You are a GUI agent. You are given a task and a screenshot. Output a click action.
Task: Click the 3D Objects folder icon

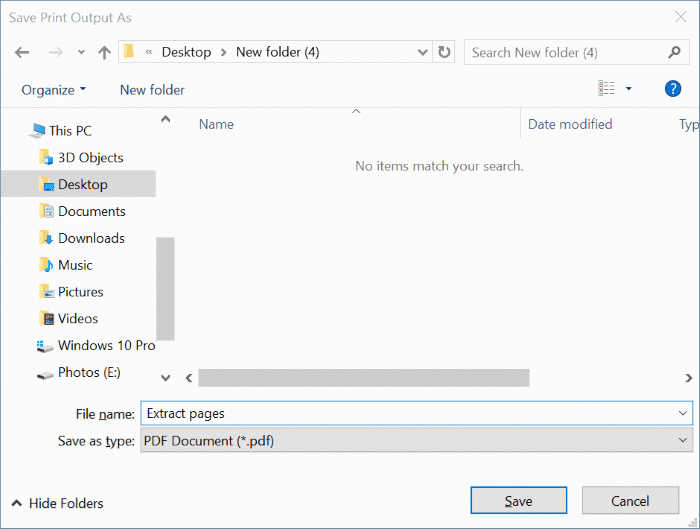pyautogui.click(x=46, y=157)
